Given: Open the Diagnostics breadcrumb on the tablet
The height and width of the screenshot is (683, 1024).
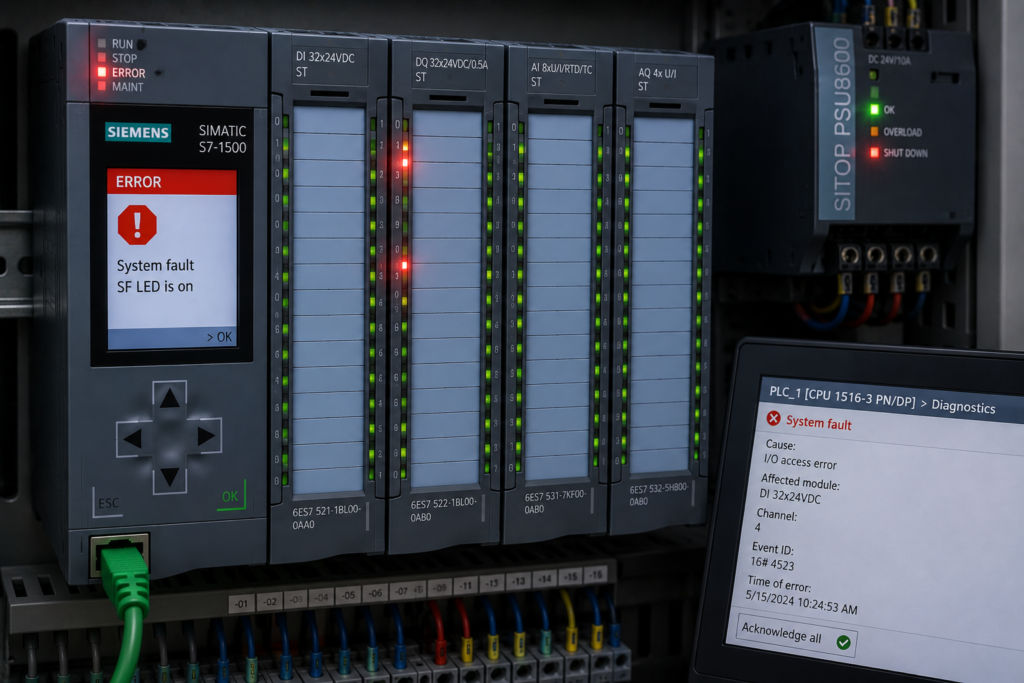Looking at the screenshot, I should pos(963,406).
